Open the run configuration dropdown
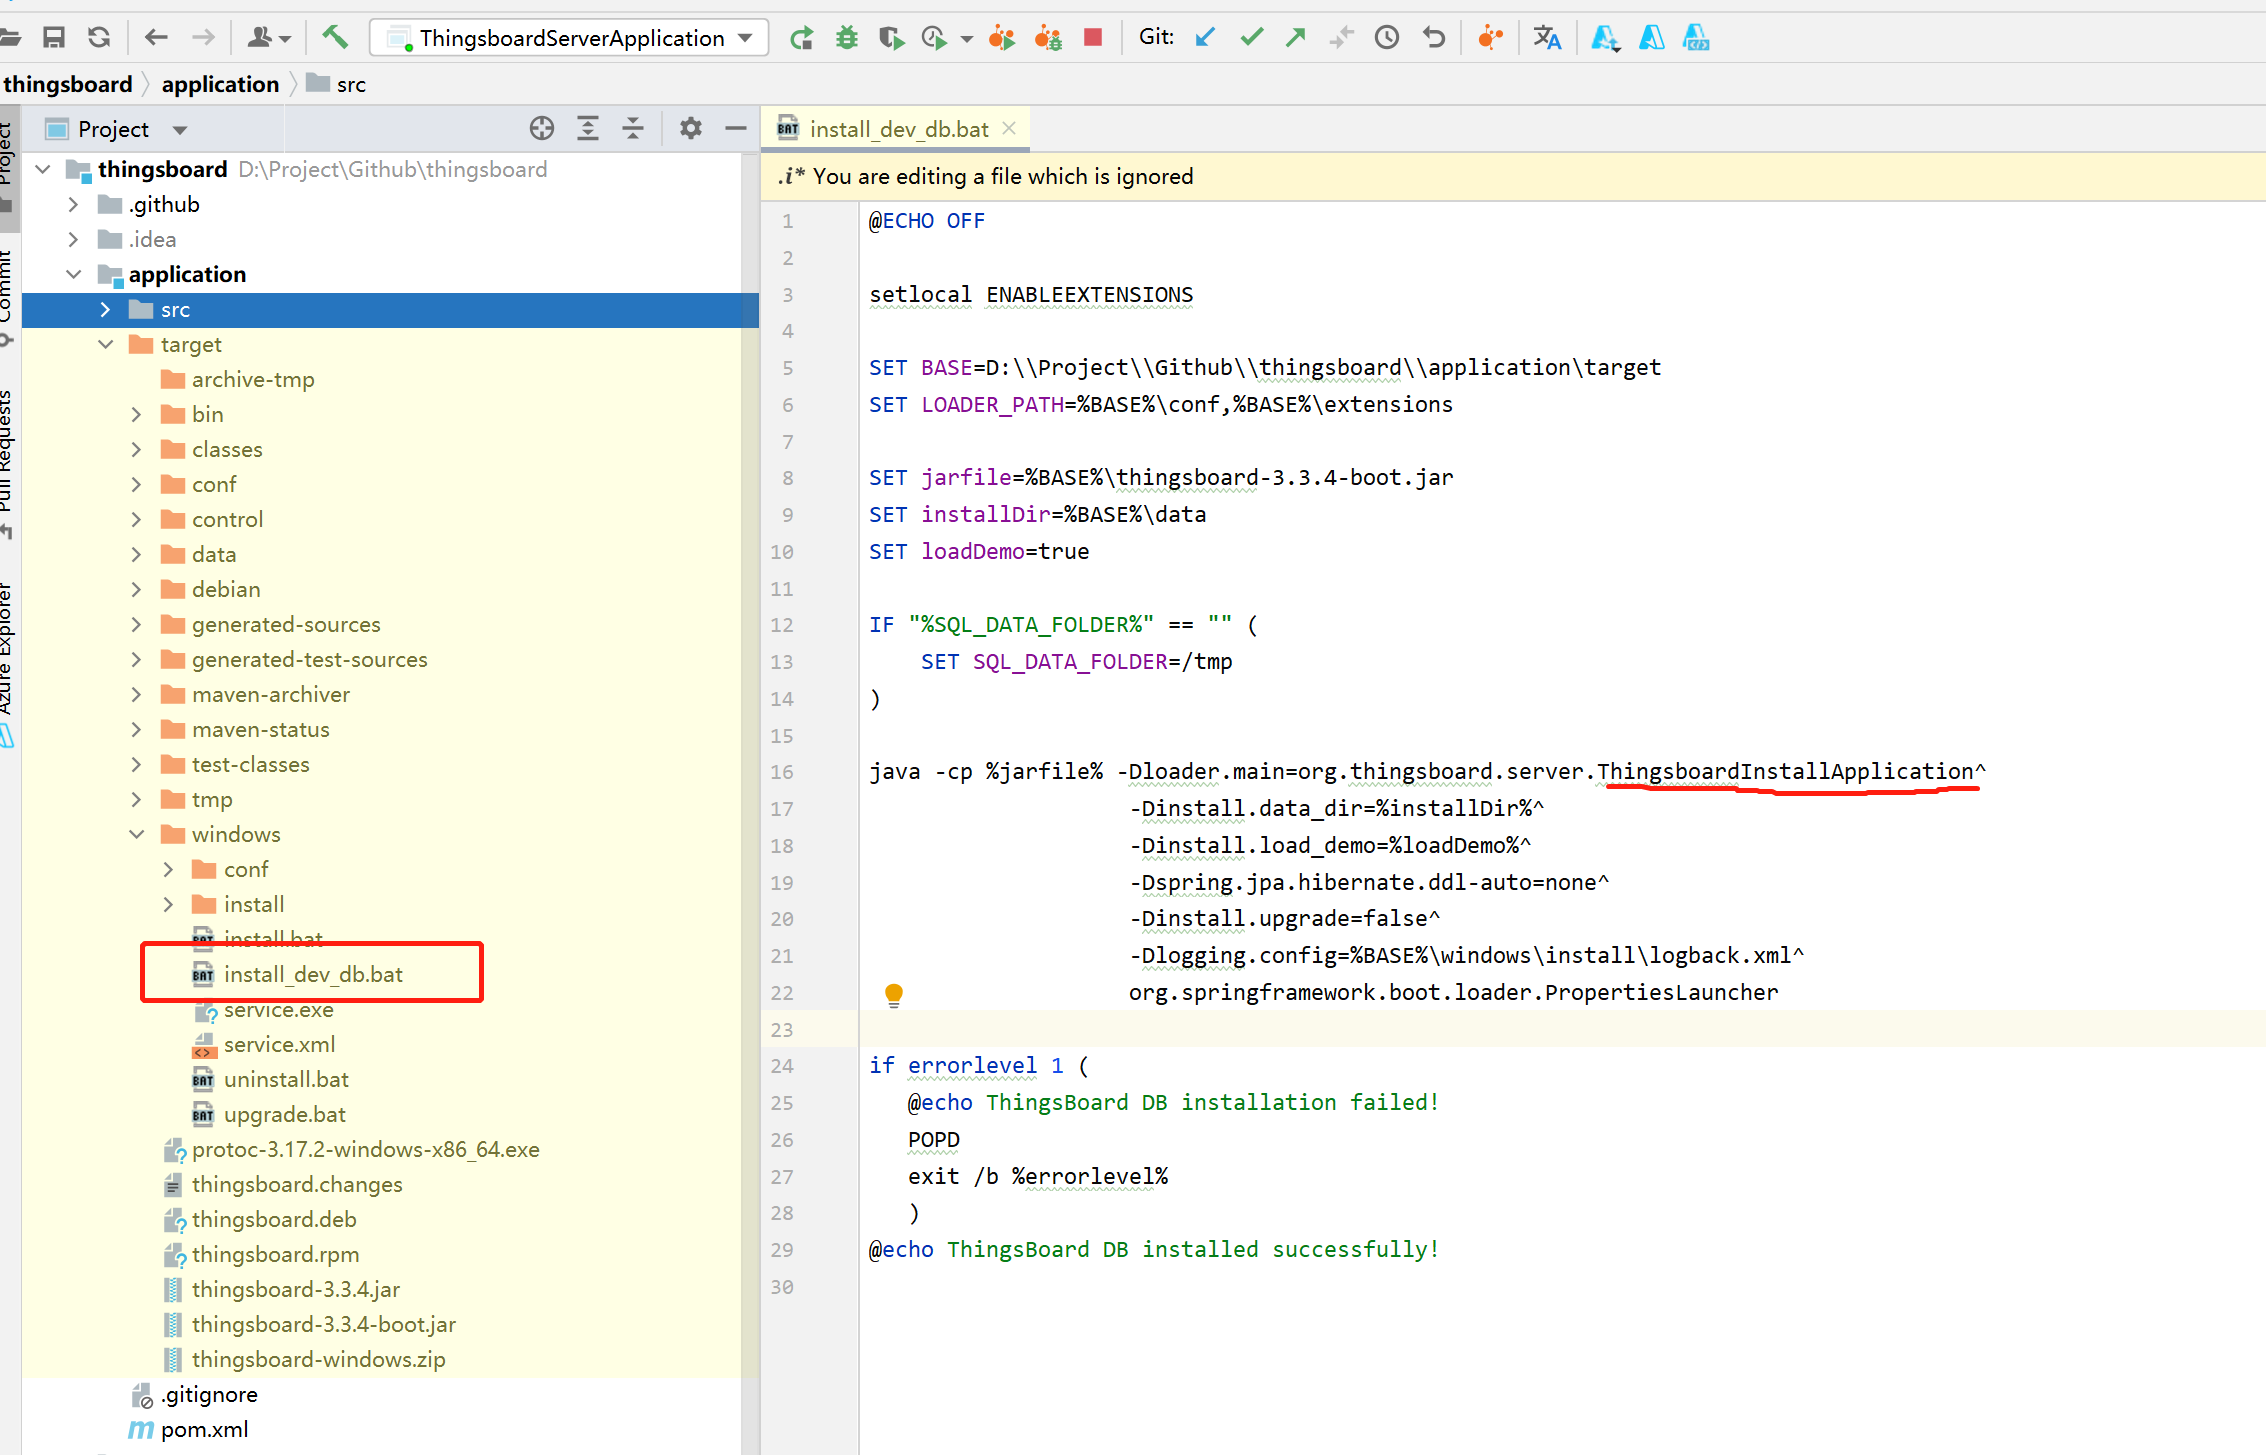The height and width of the screenshot is (1455, 2266). (x=569, y=38)
